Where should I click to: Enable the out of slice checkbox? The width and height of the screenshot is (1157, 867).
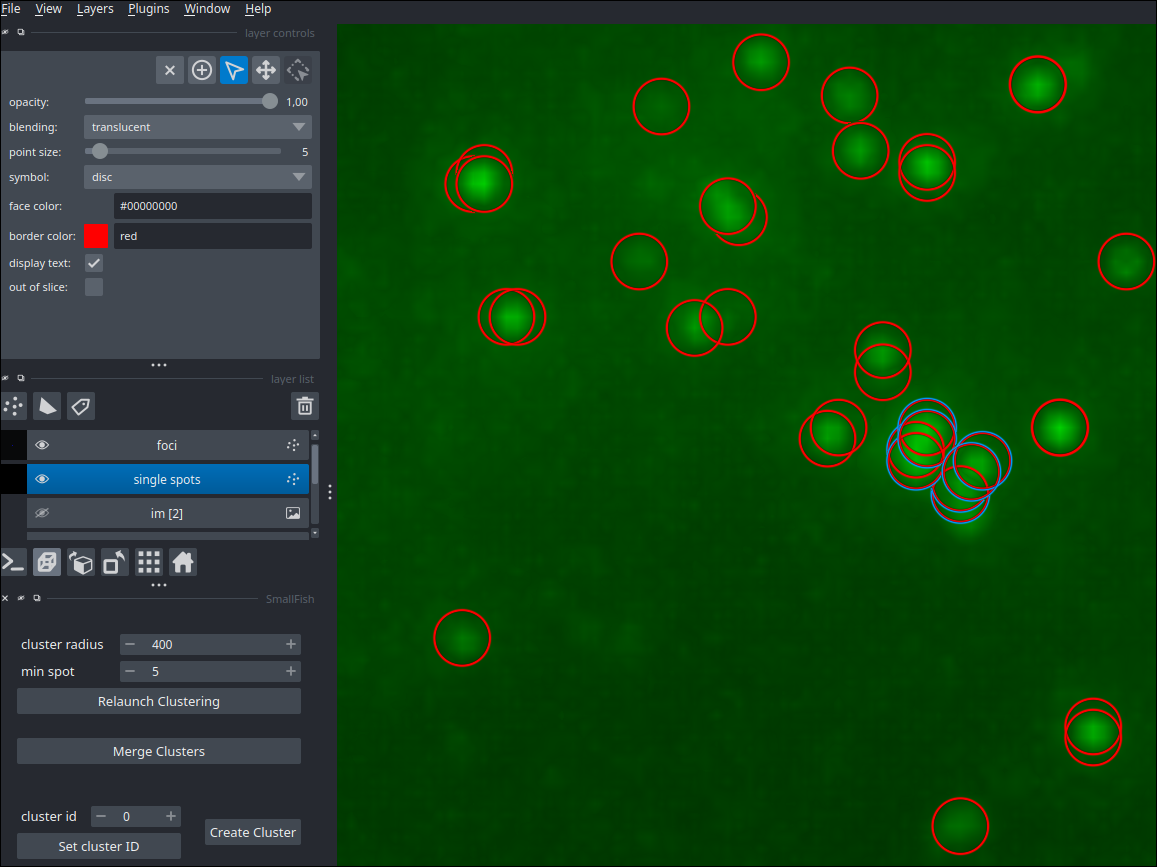pos(94,287)
